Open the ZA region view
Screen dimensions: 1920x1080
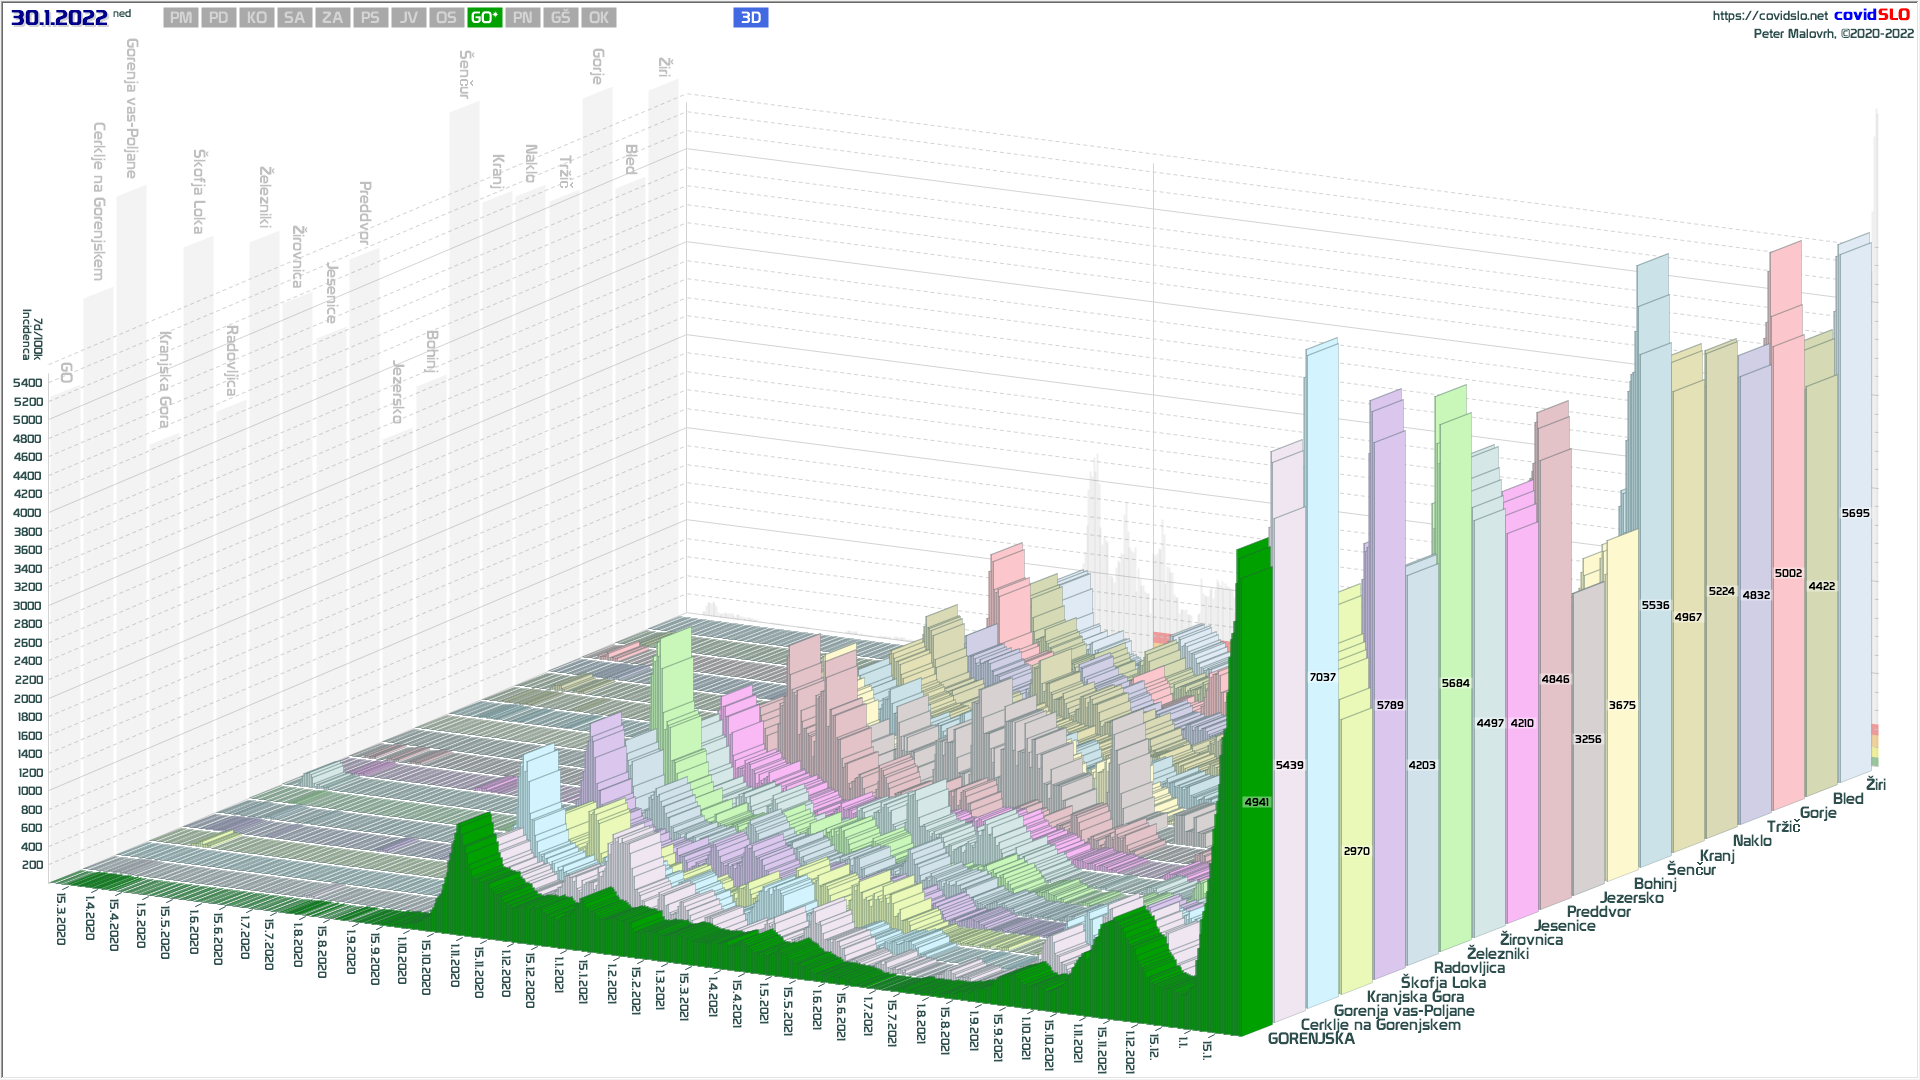pos(333,18)
